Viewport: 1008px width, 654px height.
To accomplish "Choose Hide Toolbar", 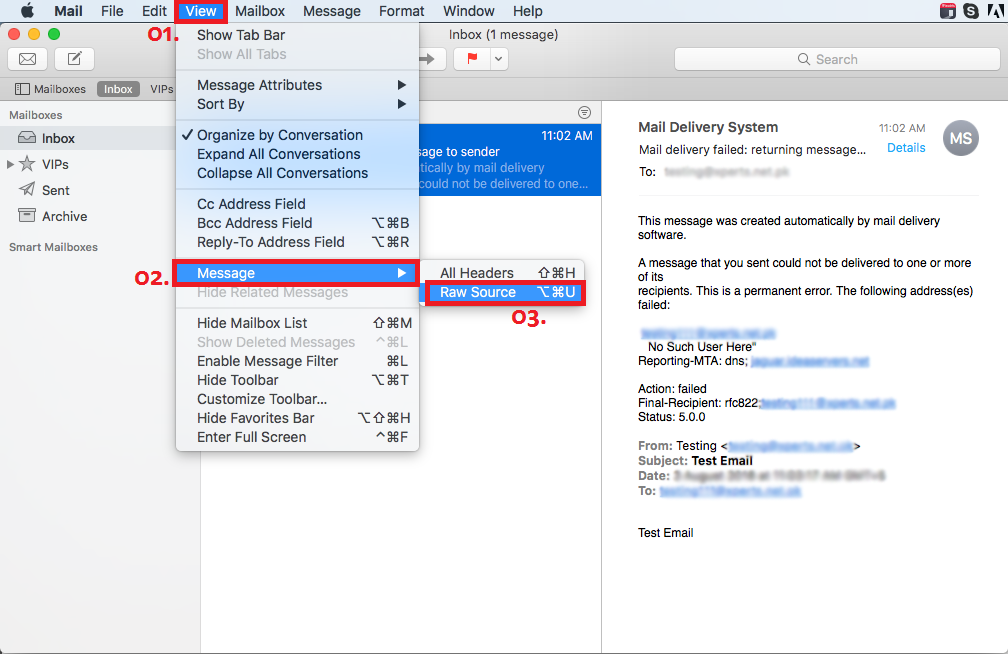I will (x=297, y=380).
